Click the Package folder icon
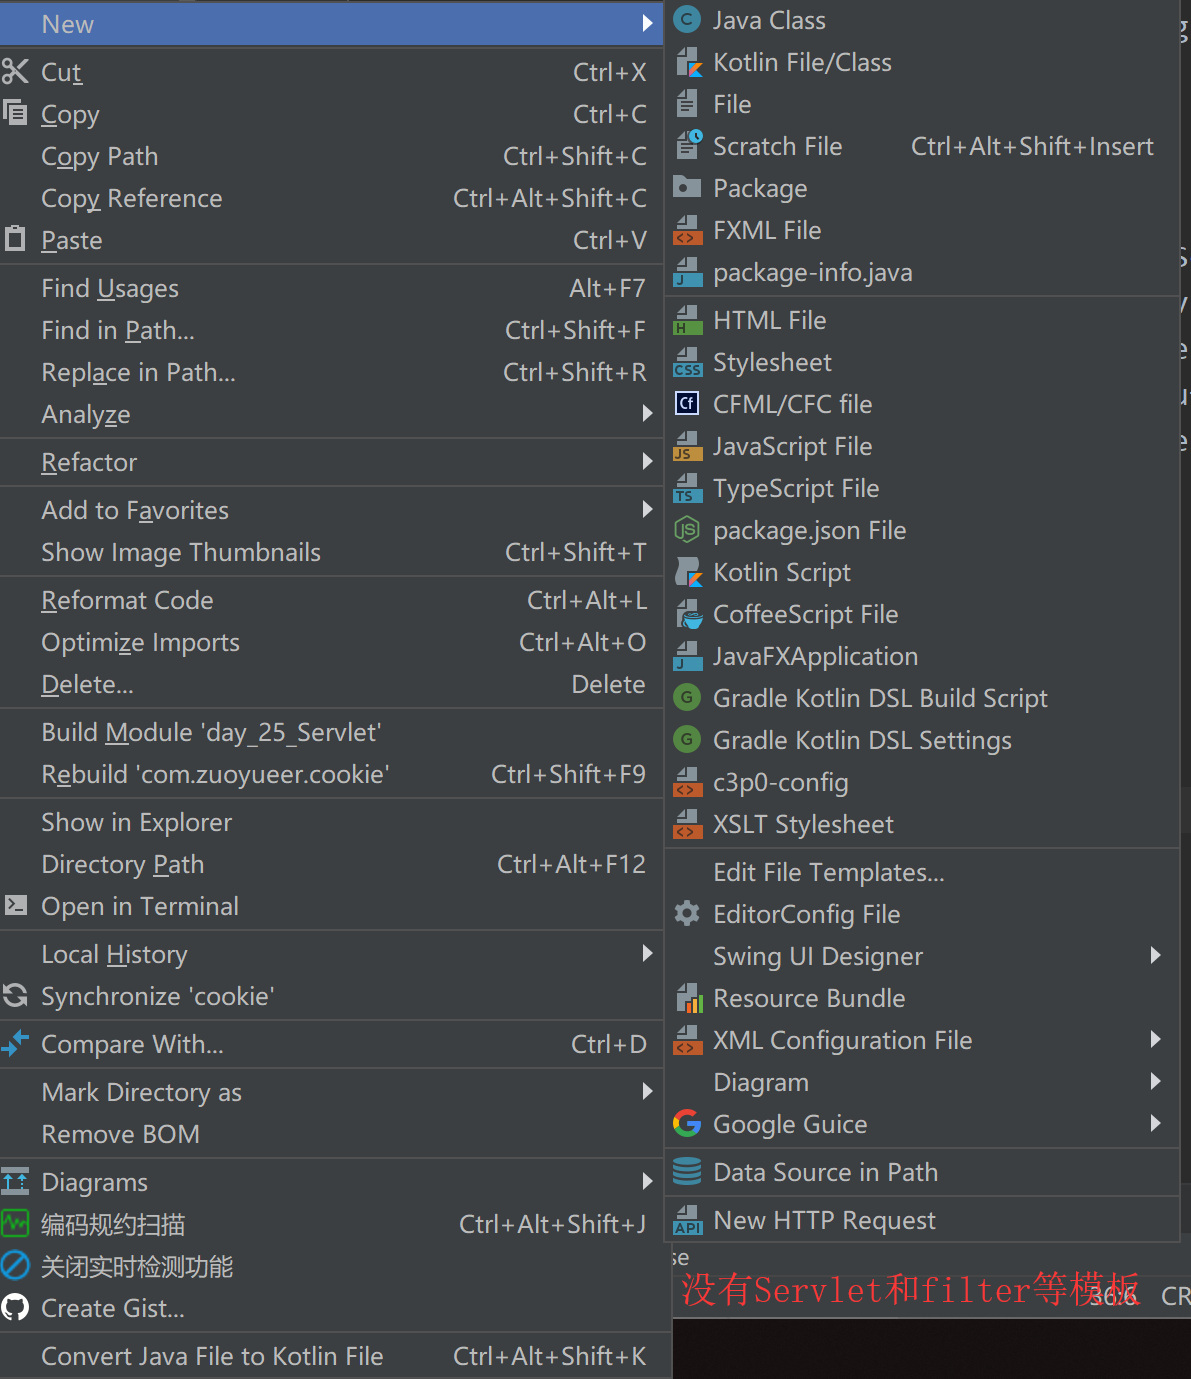Image resolution: width=1191 pixels, height=1379 pixels. pyautogui.click(x=687, y=188)
